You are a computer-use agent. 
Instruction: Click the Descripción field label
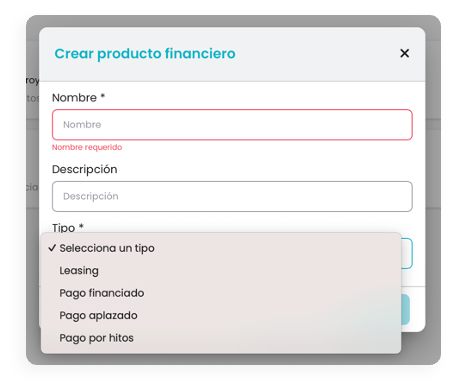(85, 169)
